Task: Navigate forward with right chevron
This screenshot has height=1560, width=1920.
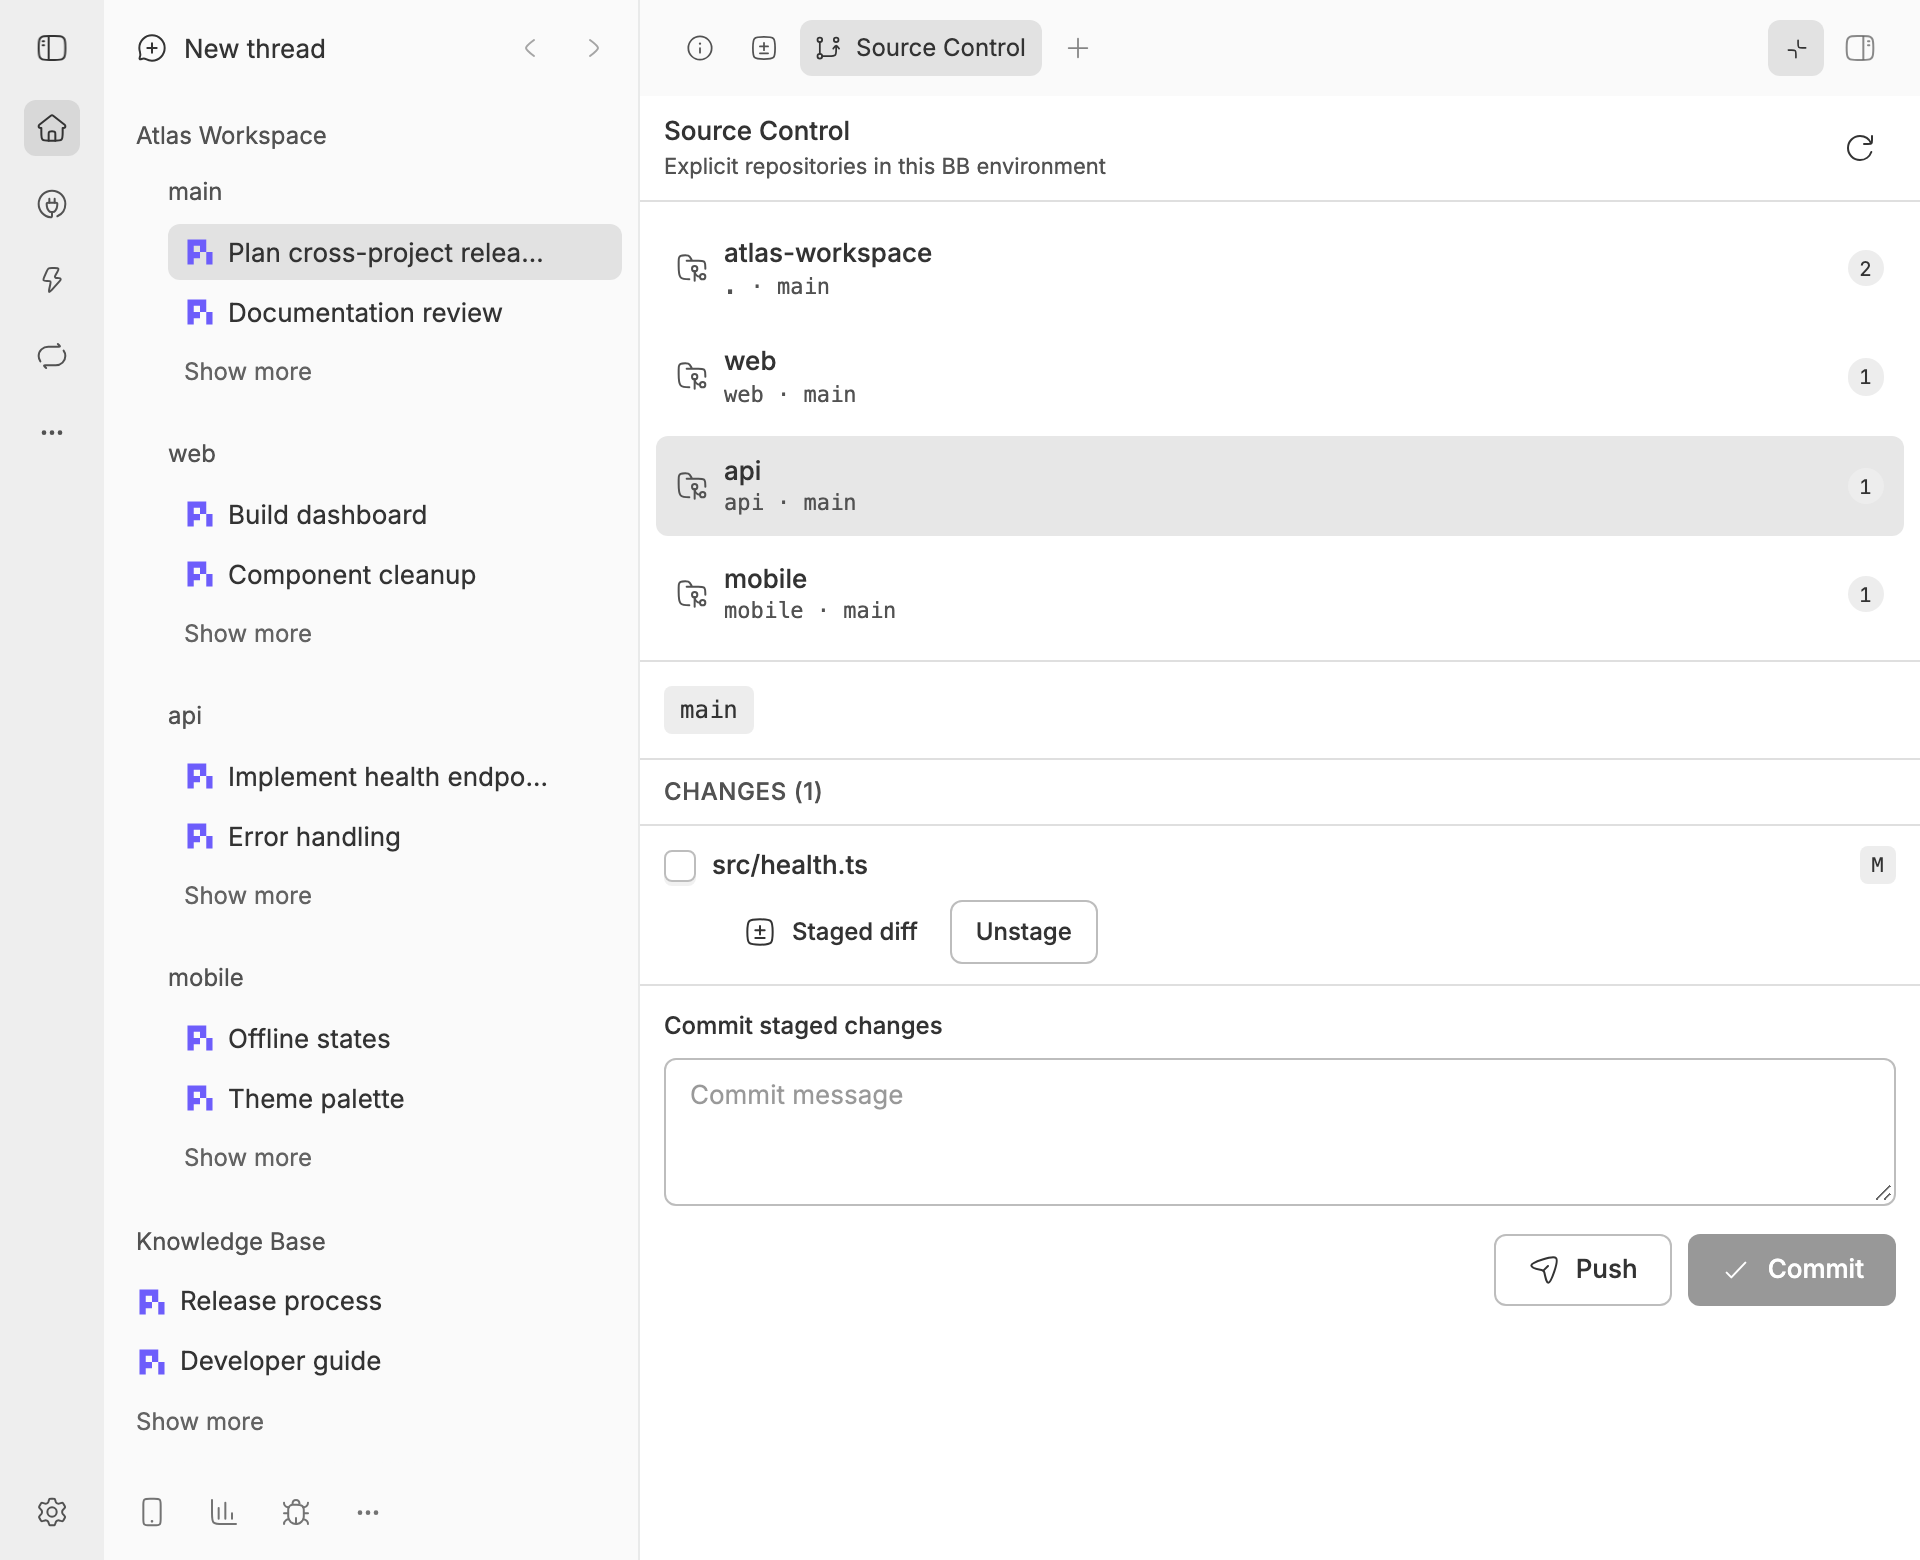Action: click(x=594, y=48)
